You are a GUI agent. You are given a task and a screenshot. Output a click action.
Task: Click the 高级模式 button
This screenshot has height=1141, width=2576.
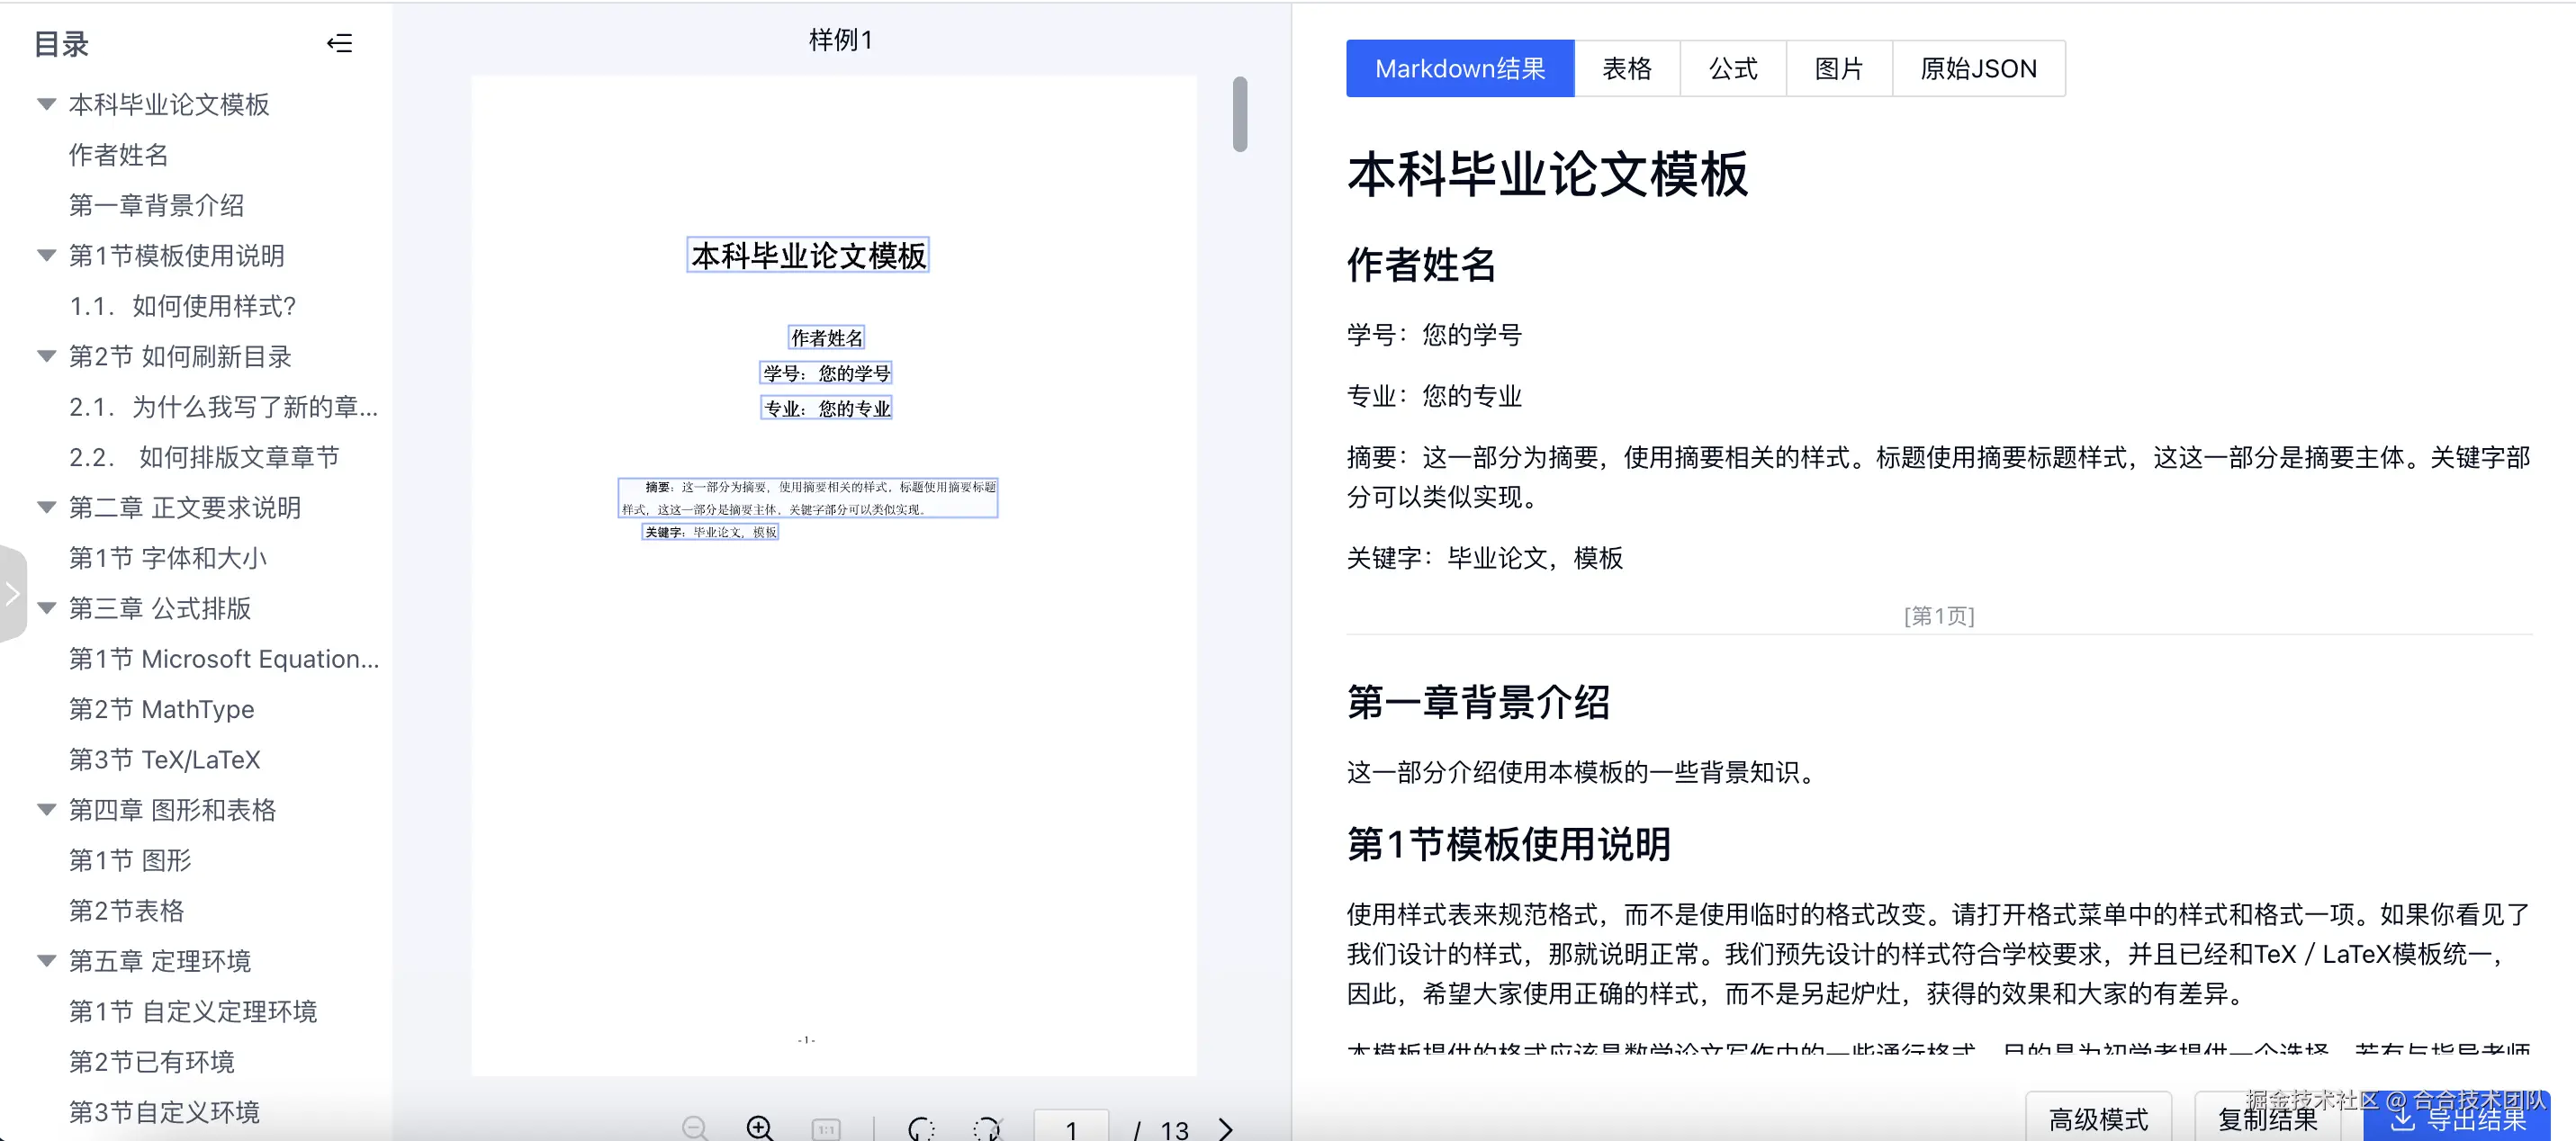[2097, 1118]
